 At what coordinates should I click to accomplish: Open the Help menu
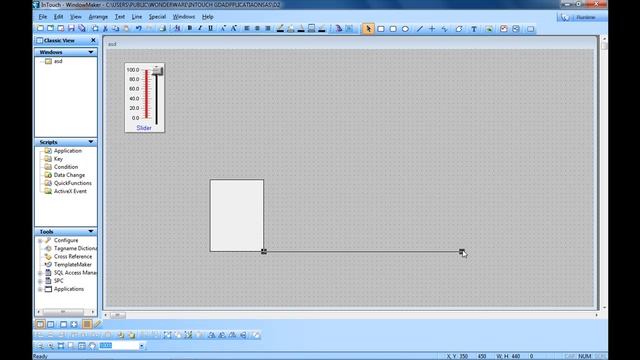point(207,17)
